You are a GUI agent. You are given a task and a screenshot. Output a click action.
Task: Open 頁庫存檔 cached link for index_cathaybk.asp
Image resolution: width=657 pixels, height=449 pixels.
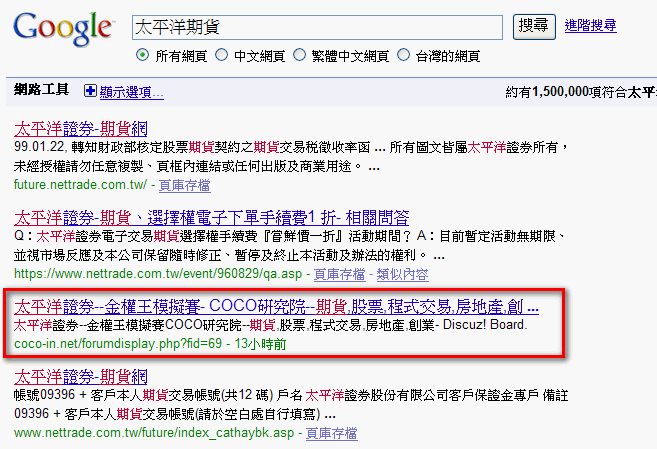coord(331,433)
